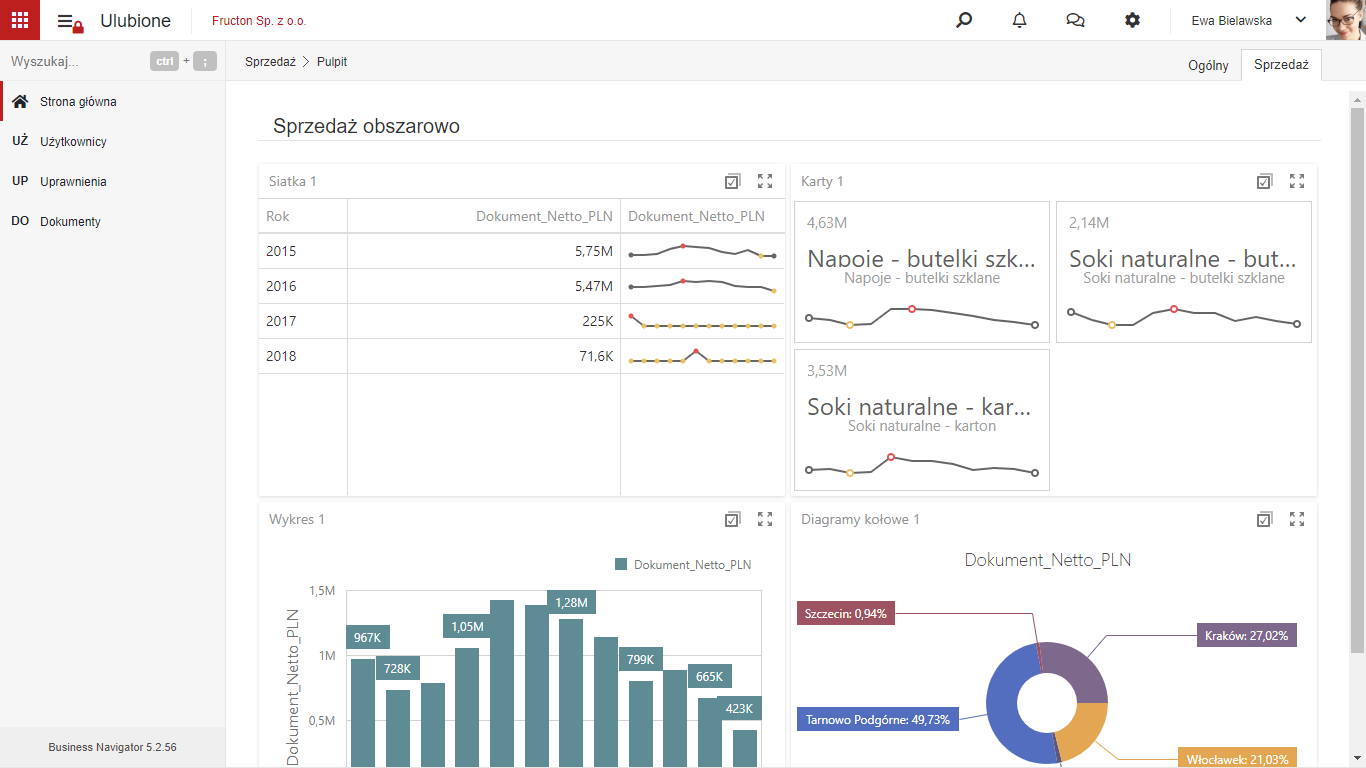Viewport: 1366px width, 768px height.
Task: Toggle the Dokument_Netto_PLN legend color swatch
Action: 621,565
